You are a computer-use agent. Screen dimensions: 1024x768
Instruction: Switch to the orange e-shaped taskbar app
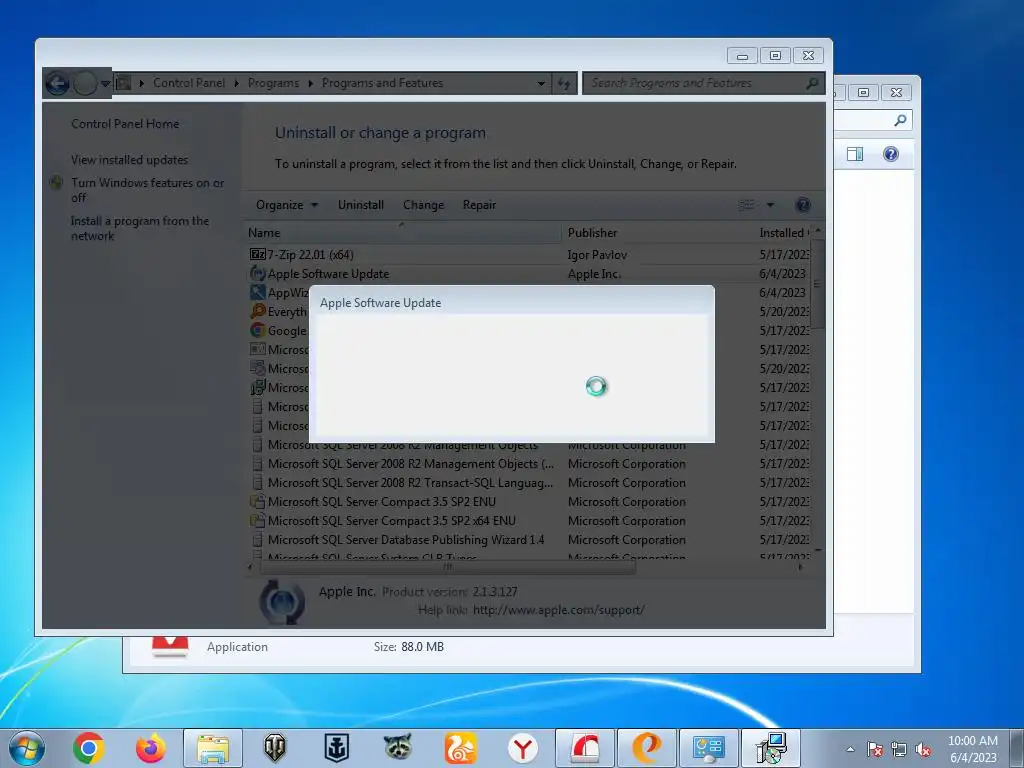click(647, 748)
